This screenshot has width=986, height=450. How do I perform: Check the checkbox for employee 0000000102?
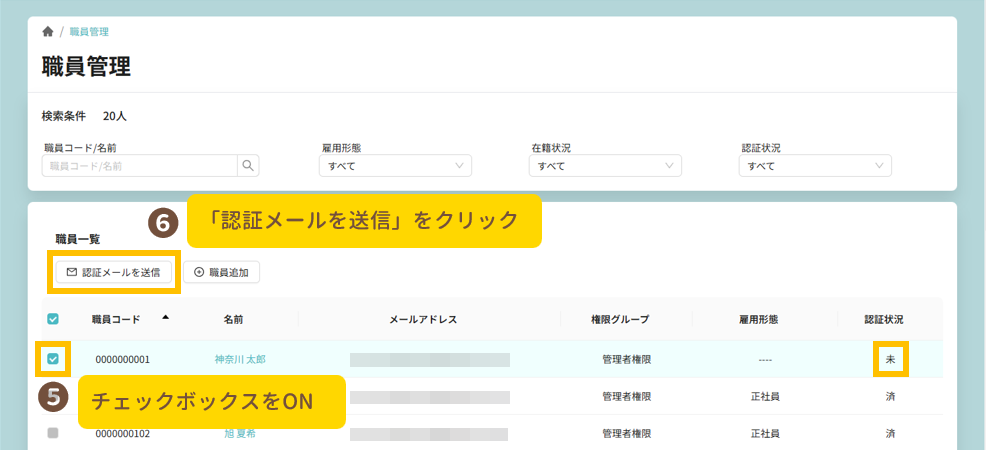pyautogui.click(x=53, y=434)
